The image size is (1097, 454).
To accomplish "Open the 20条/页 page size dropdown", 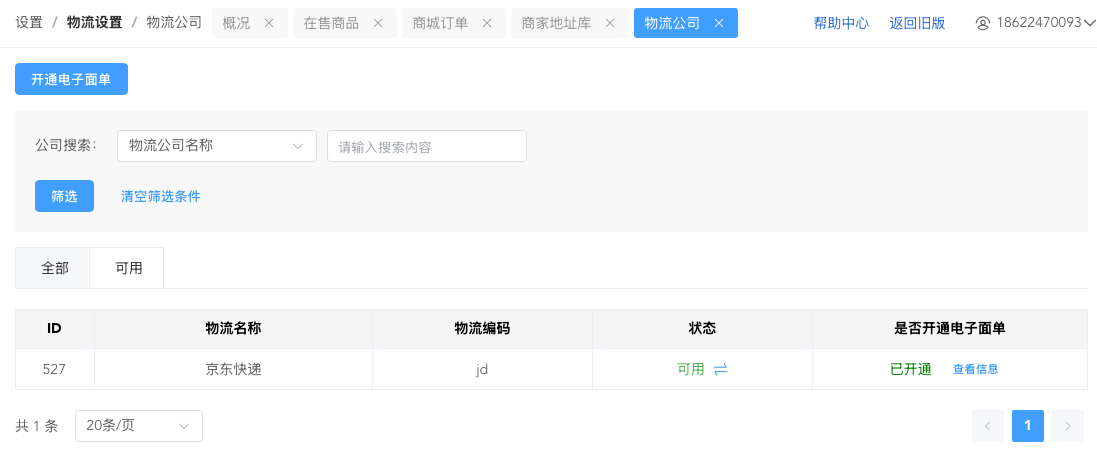I will tap(139, 426).
